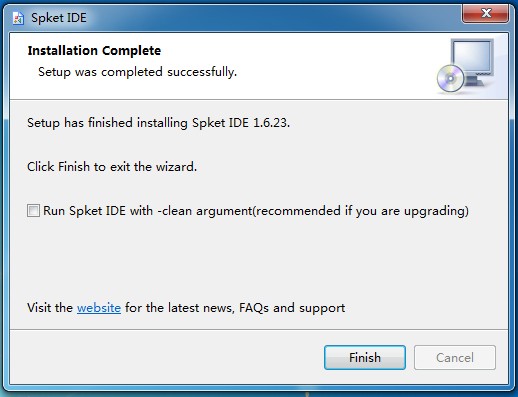Click the 'recommended if you are upgrading' text
This screenshot has width=518, height=397.
(362, 211)
